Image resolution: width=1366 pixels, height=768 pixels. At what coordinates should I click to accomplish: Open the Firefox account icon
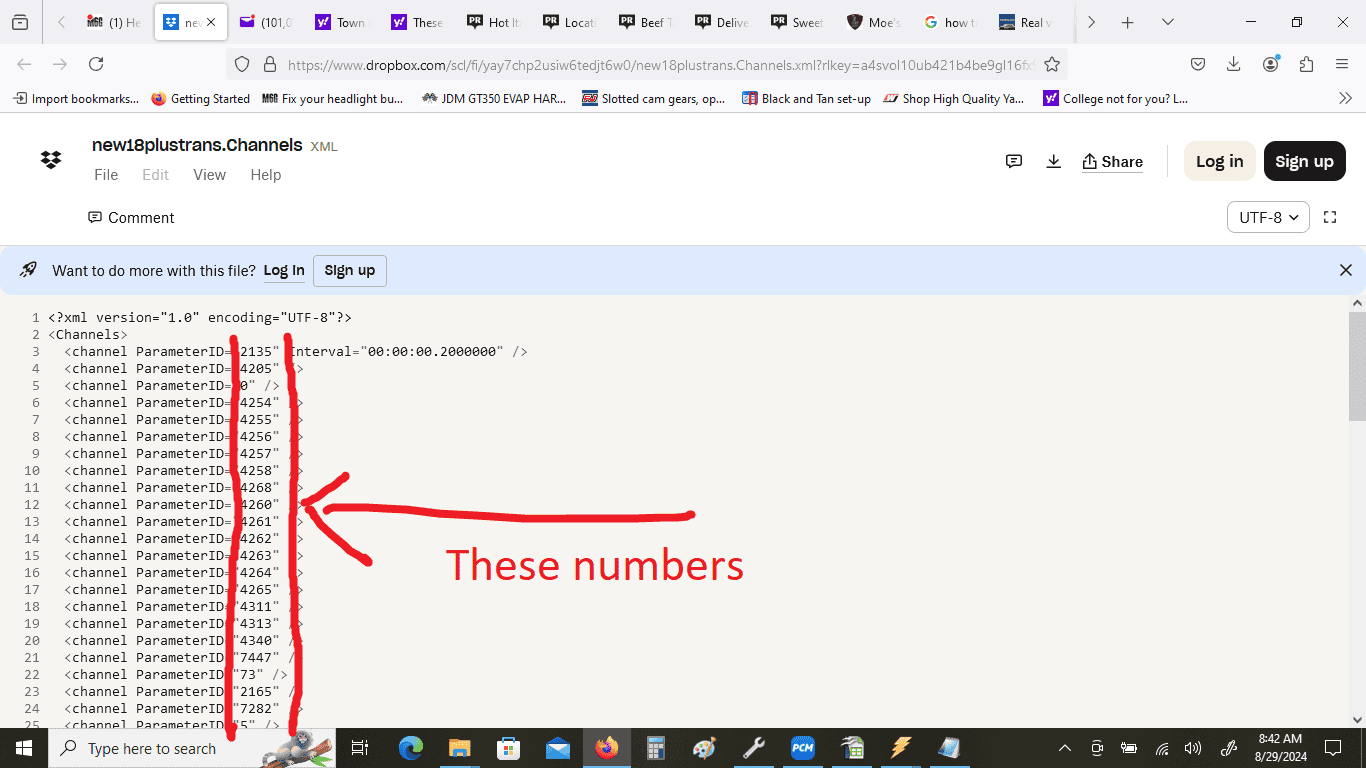coord(1271,64)
